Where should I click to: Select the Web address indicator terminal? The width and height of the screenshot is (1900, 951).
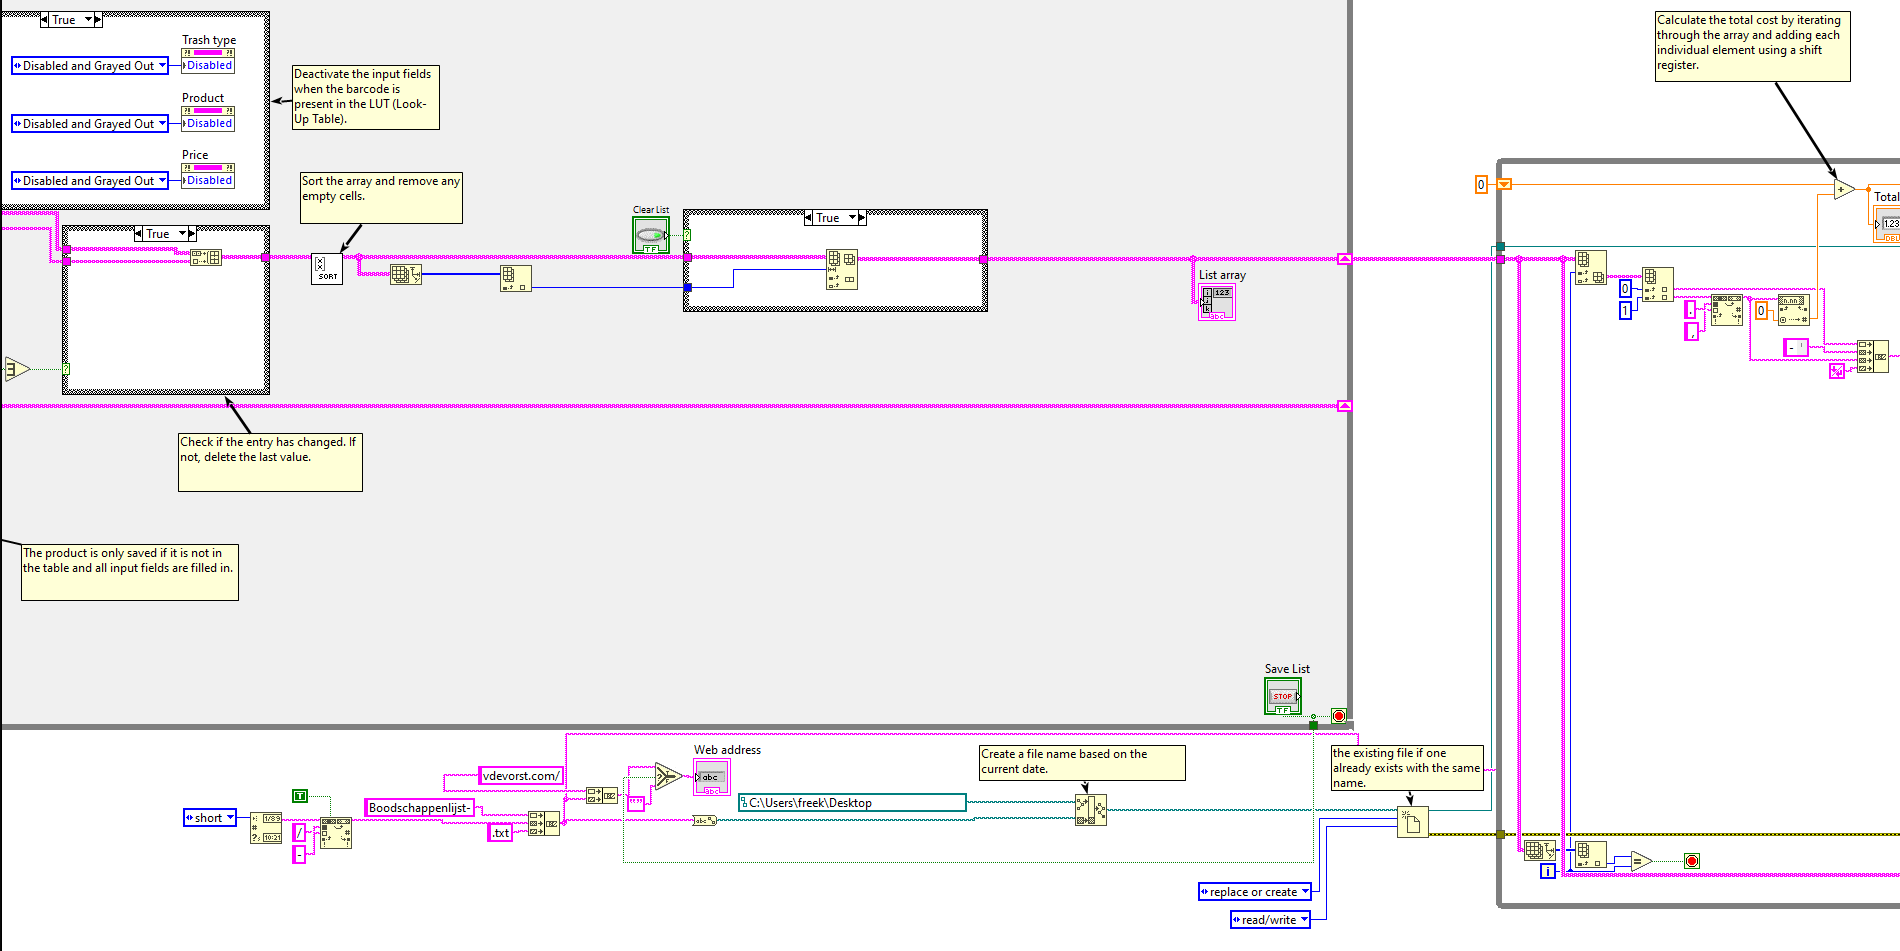711,778
